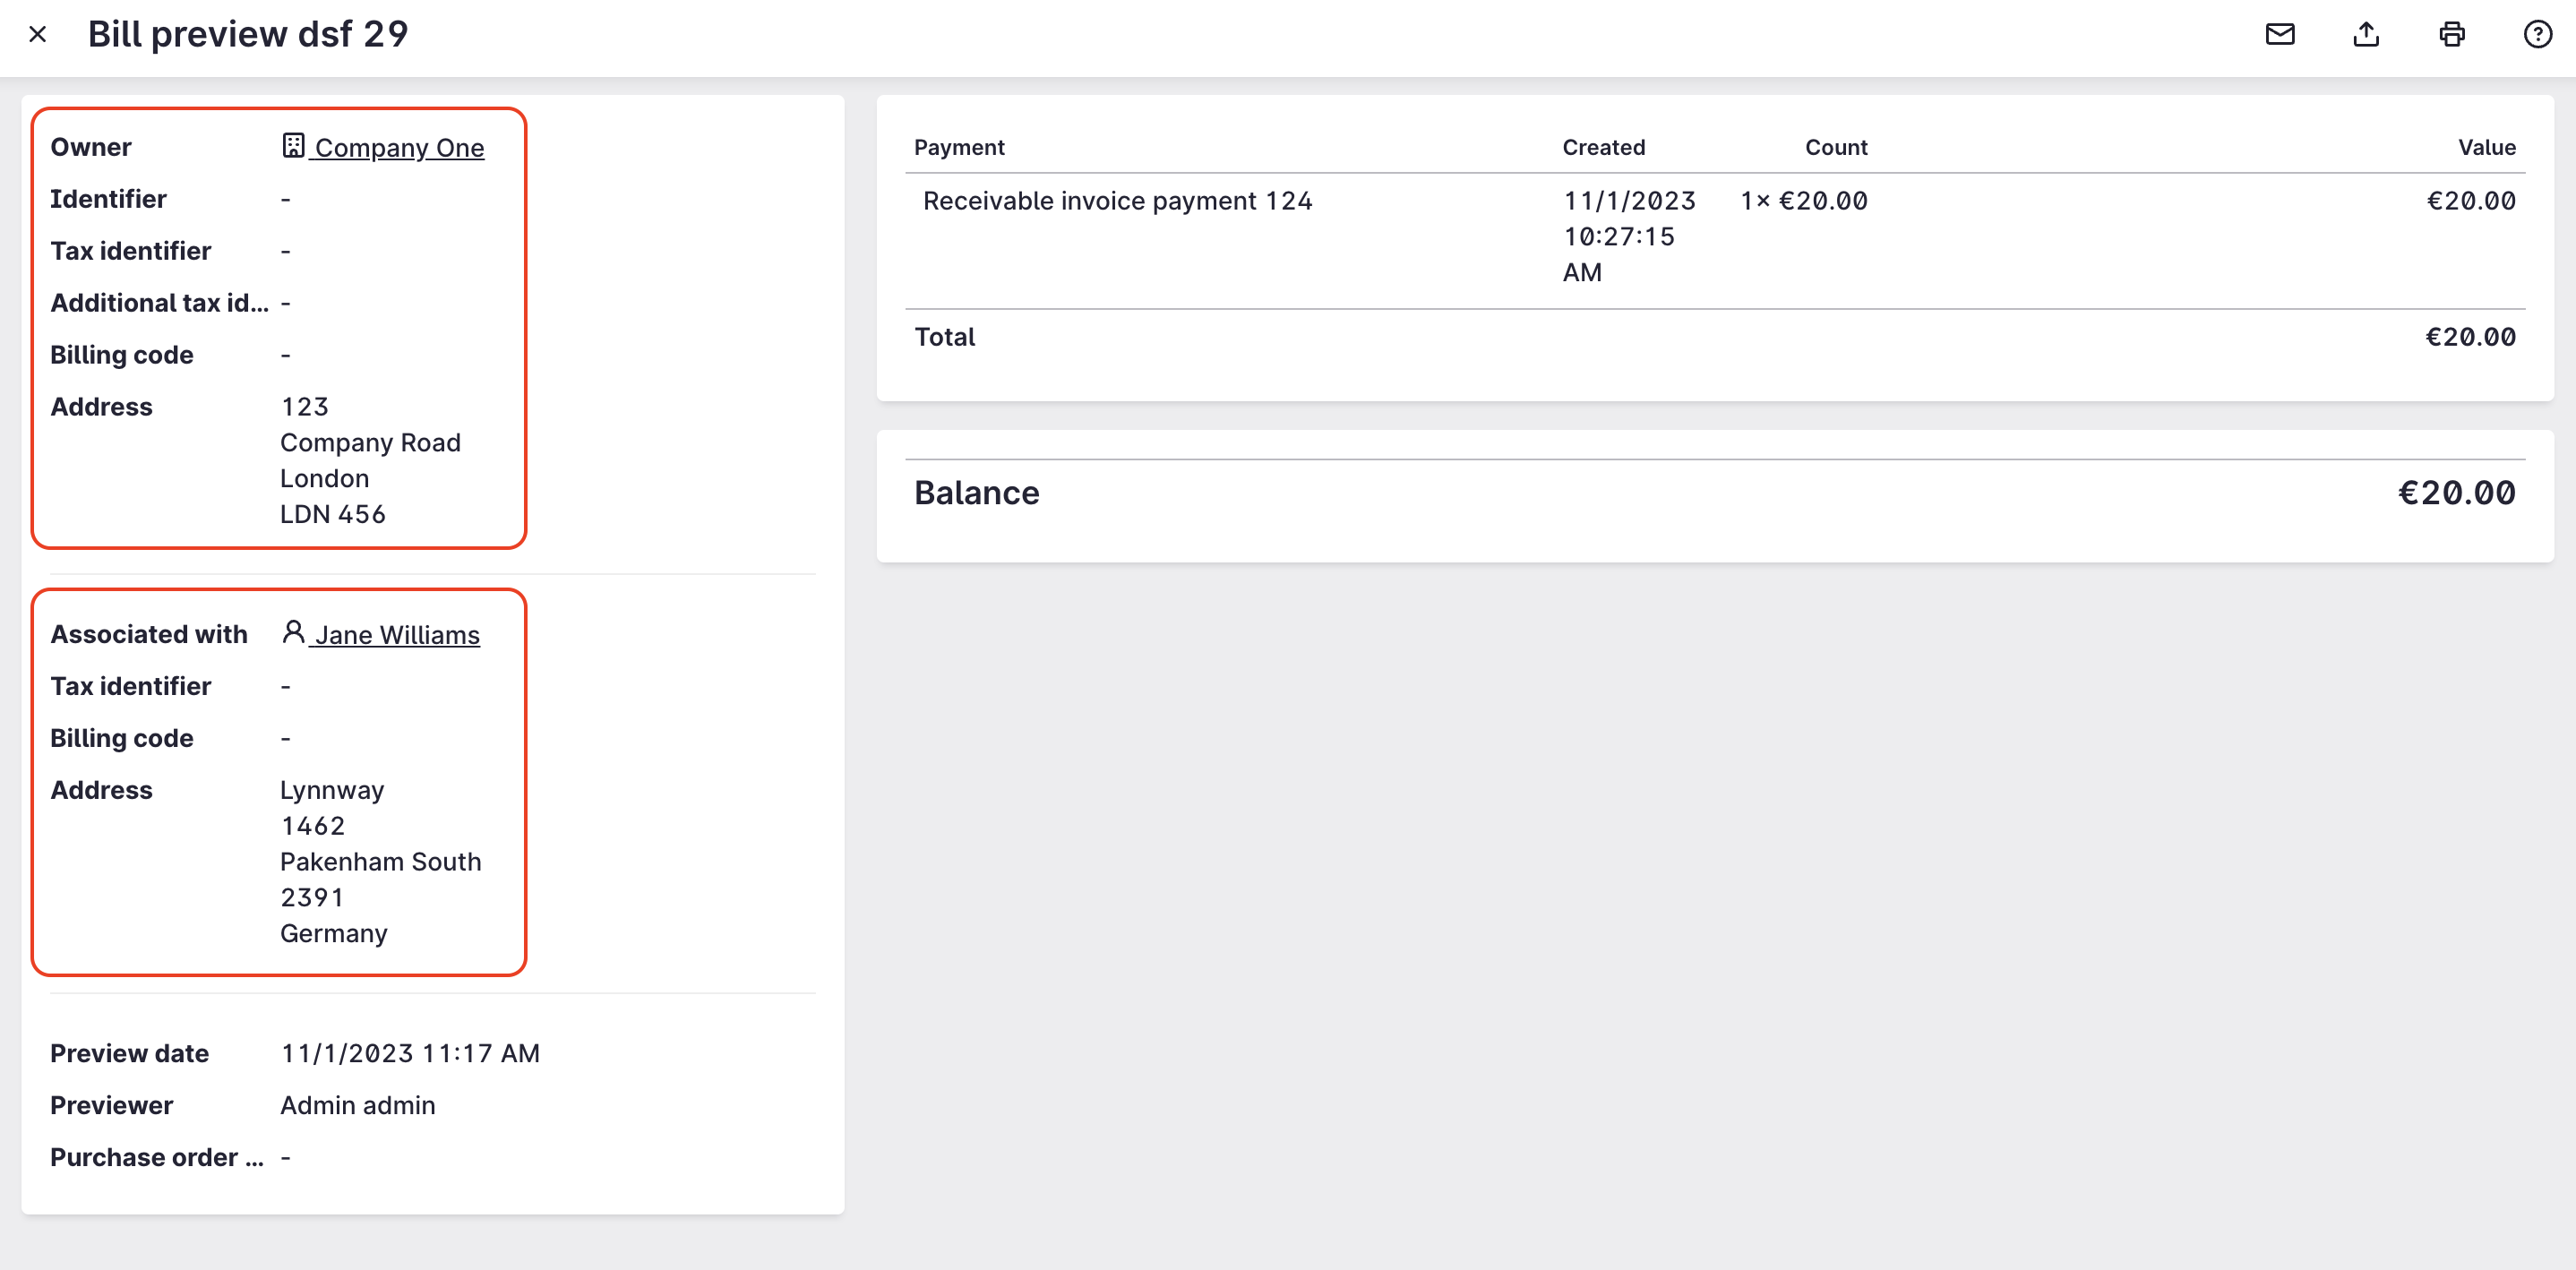Screen dimensions: 2576x1270
Task: Click the Payment column header
Action: tap(959, 147)
